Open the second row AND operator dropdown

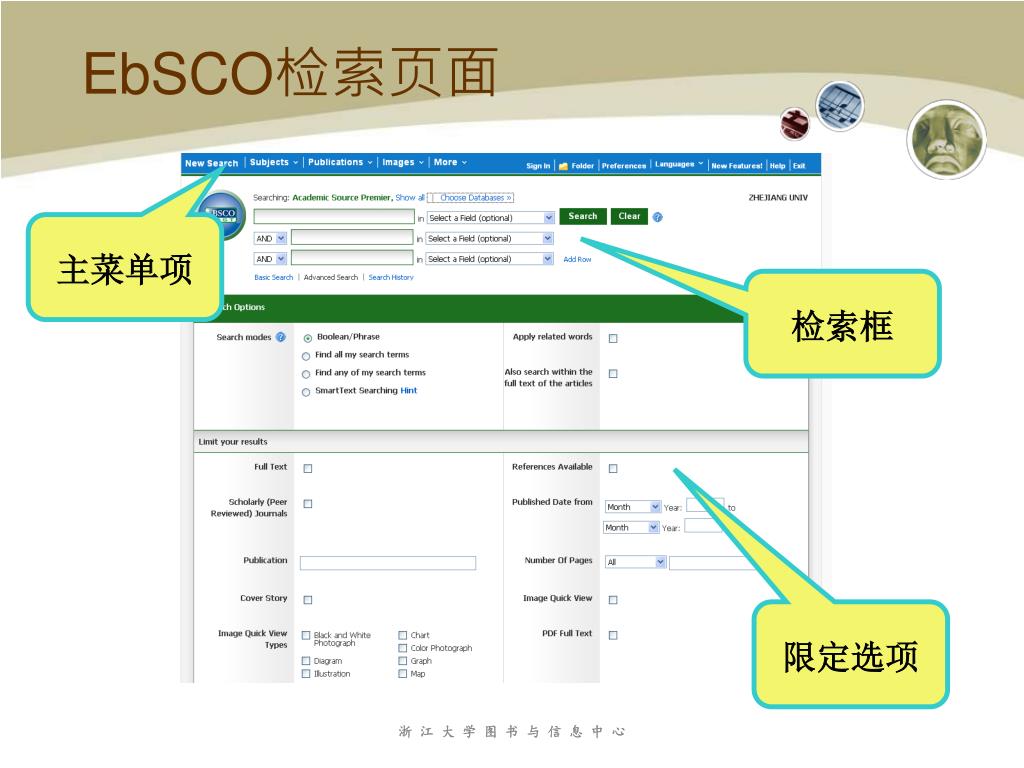(270, 238)
